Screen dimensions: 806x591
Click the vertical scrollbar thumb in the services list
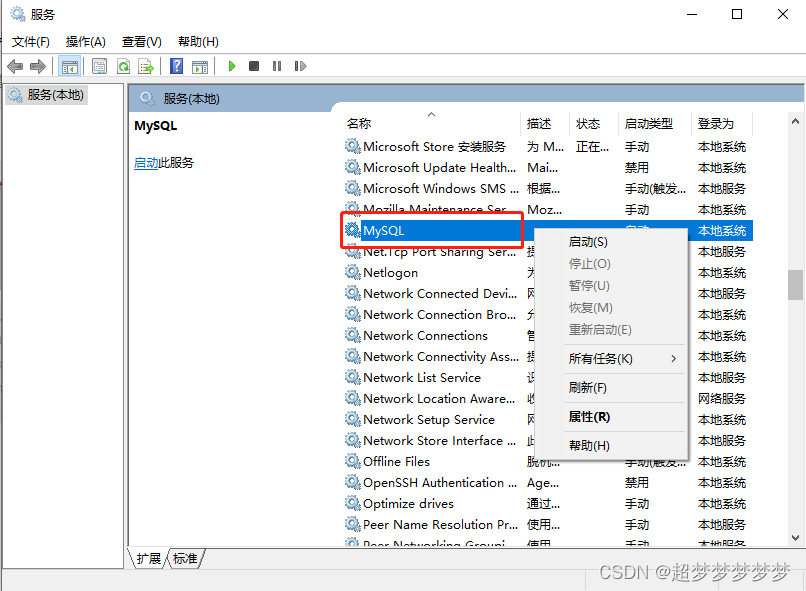click(x=795, y=285)
